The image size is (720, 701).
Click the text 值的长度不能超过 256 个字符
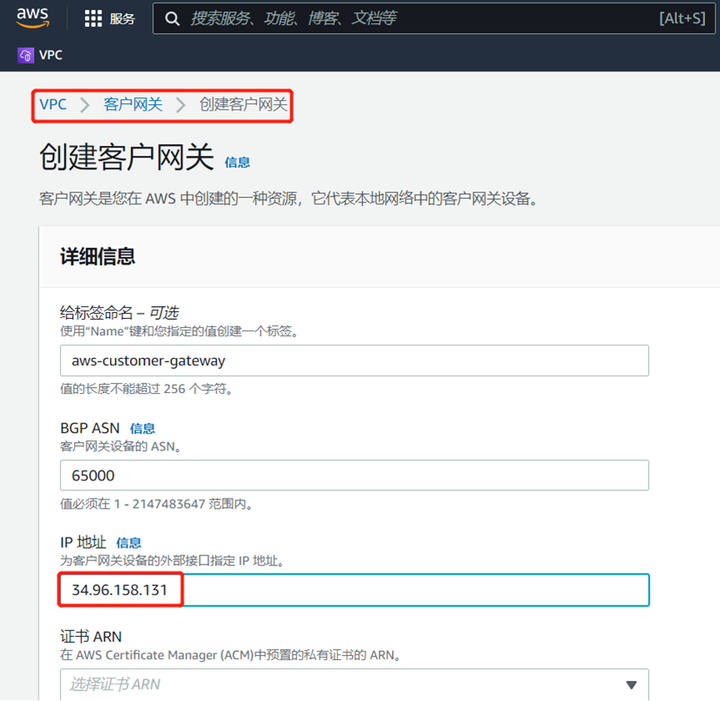[146, 389]
